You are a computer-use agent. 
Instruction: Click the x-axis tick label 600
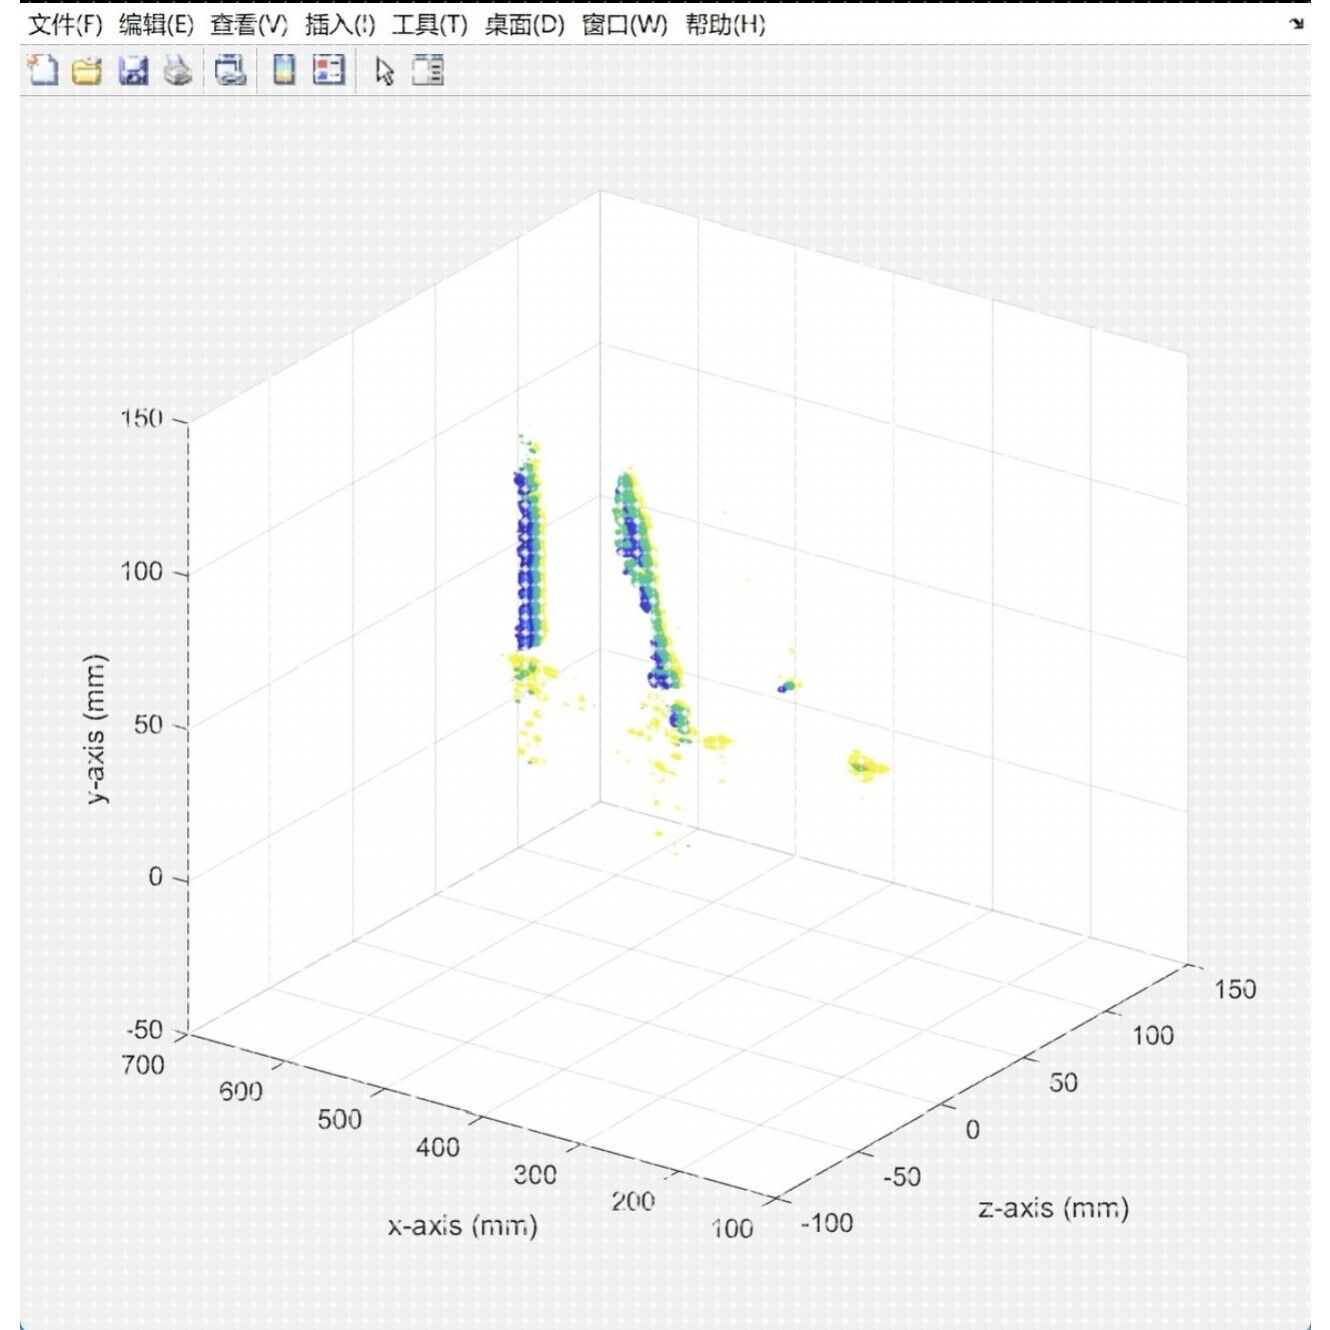click(241, 1091)
